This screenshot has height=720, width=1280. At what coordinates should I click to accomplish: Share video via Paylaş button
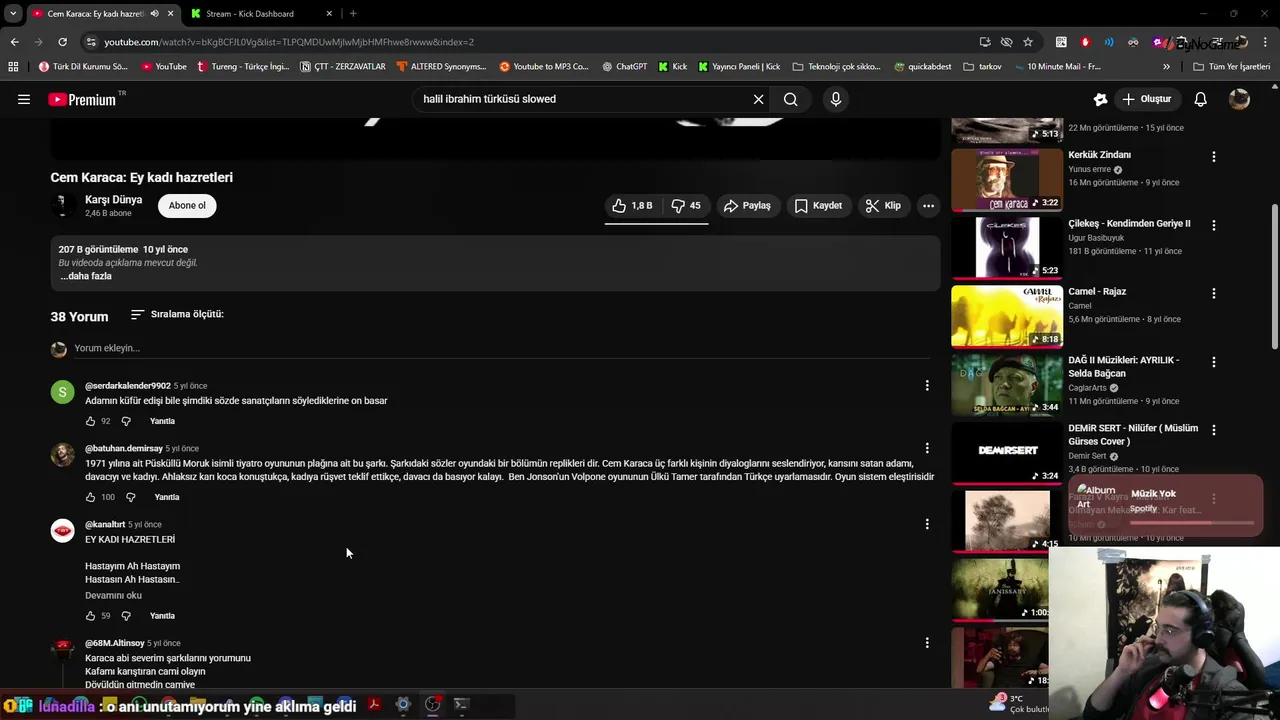pos(747,205)
